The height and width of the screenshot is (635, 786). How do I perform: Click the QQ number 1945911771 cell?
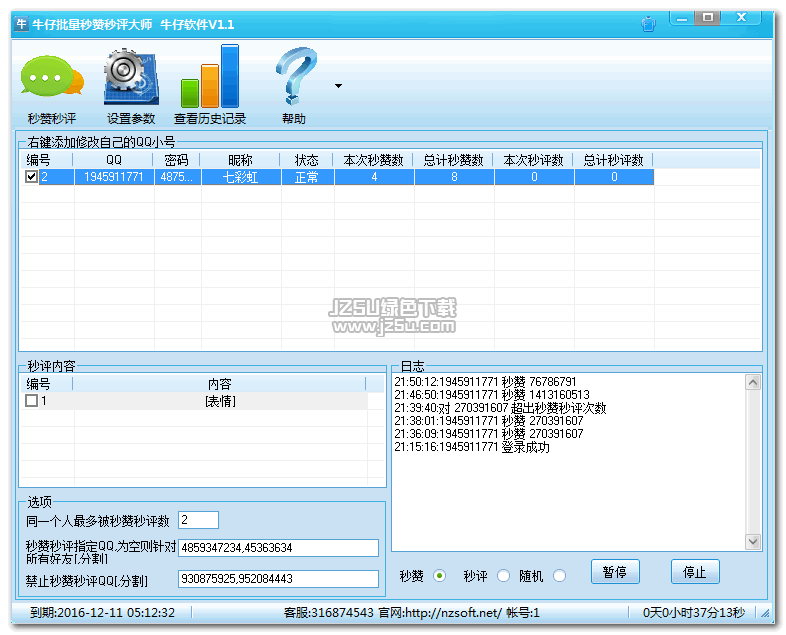point(114,177)
